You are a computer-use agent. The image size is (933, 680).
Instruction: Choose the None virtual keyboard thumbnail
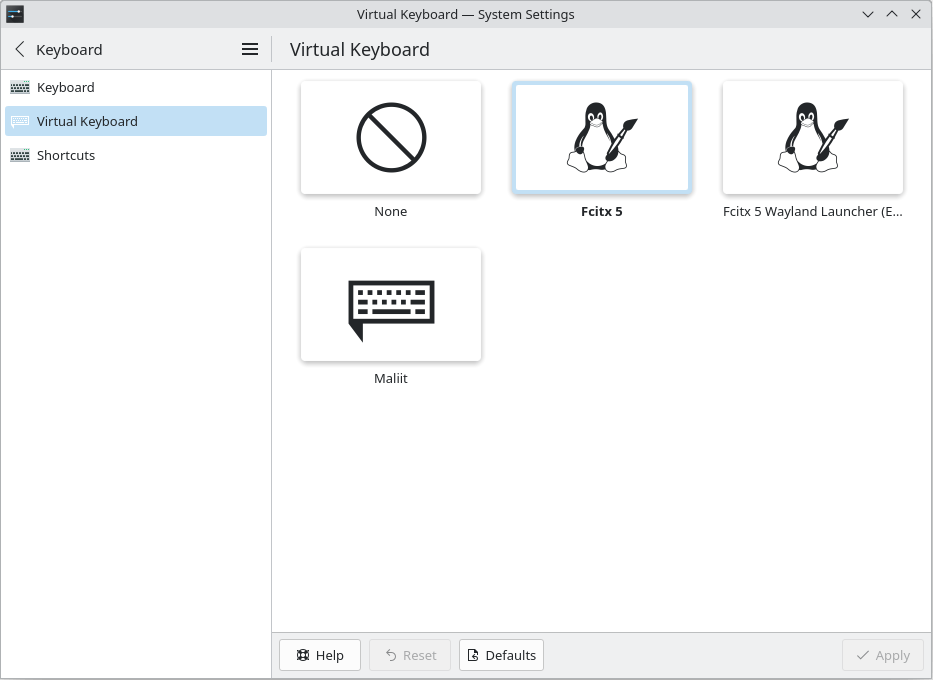pyautogui.click(x=391, y=137)
